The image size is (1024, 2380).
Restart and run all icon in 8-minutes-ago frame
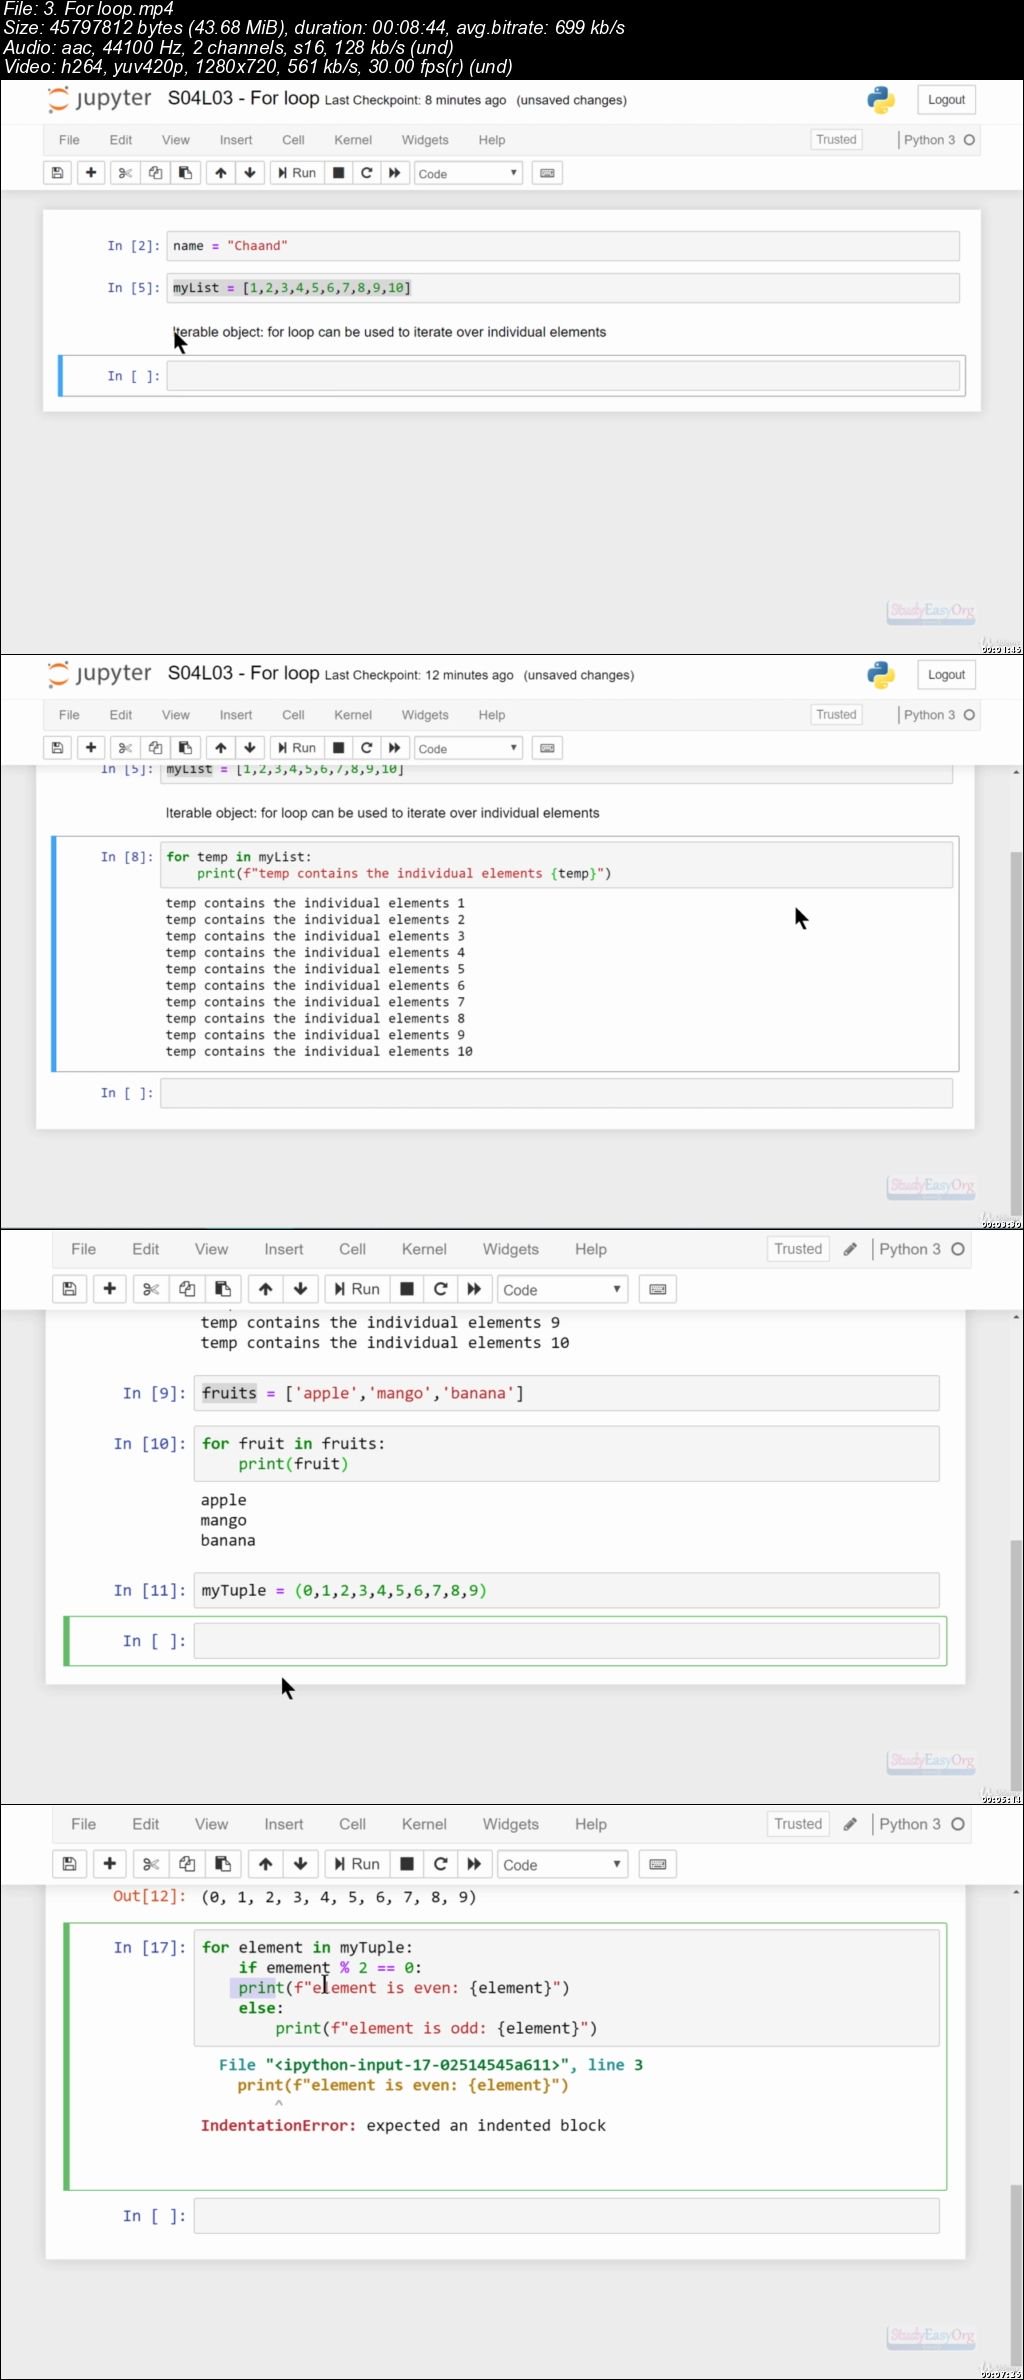click(x=395, y=173)
